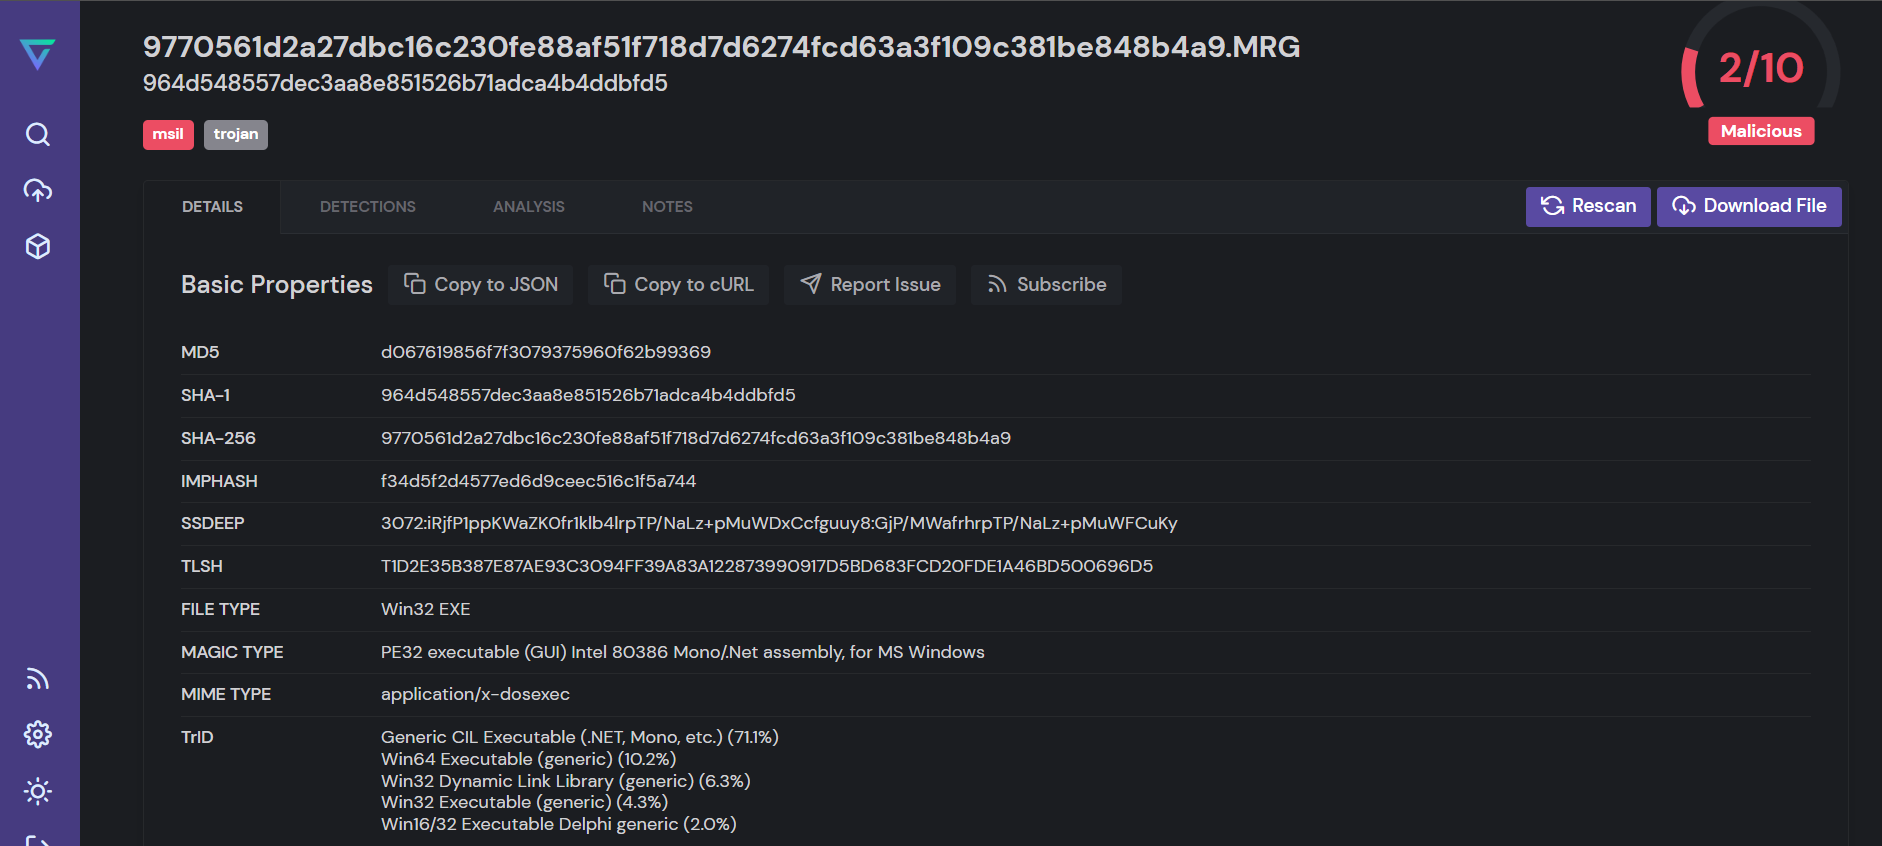Click the logout icon at sidebar bottom
The image size is (1882, 846).
[x=38, y=840]
